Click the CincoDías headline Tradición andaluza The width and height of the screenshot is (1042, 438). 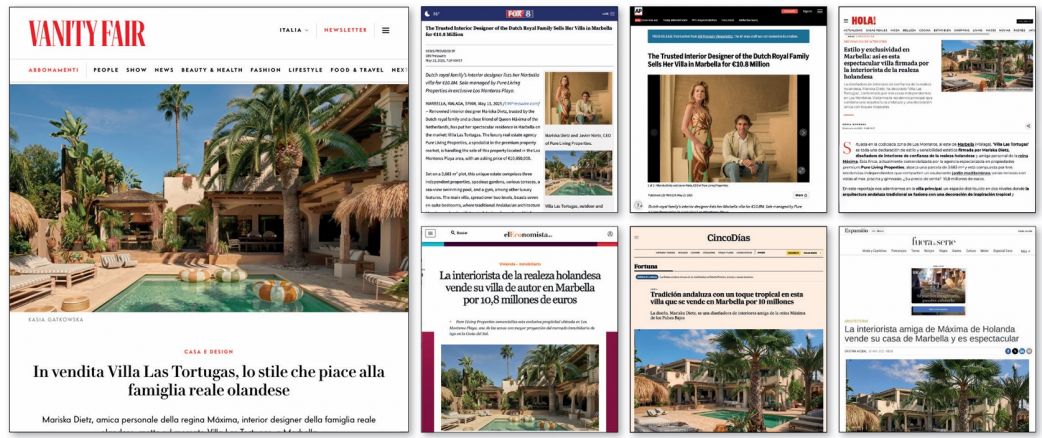tap(726, 298)
